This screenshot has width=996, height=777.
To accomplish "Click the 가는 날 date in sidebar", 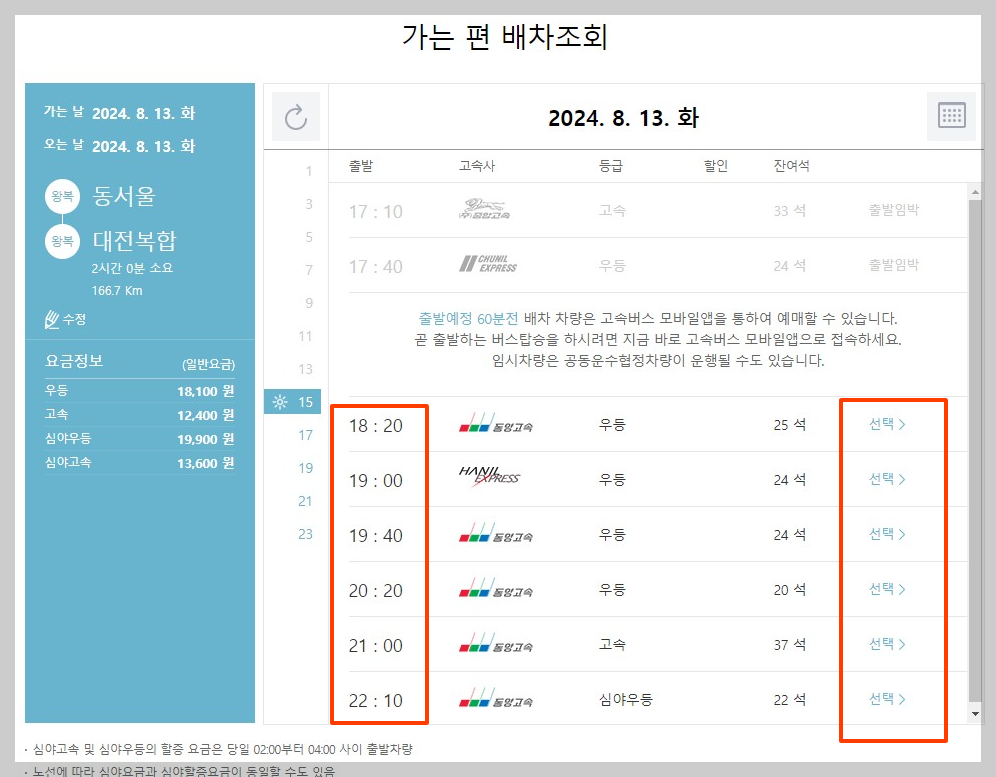I will click(x=144, y=113).
